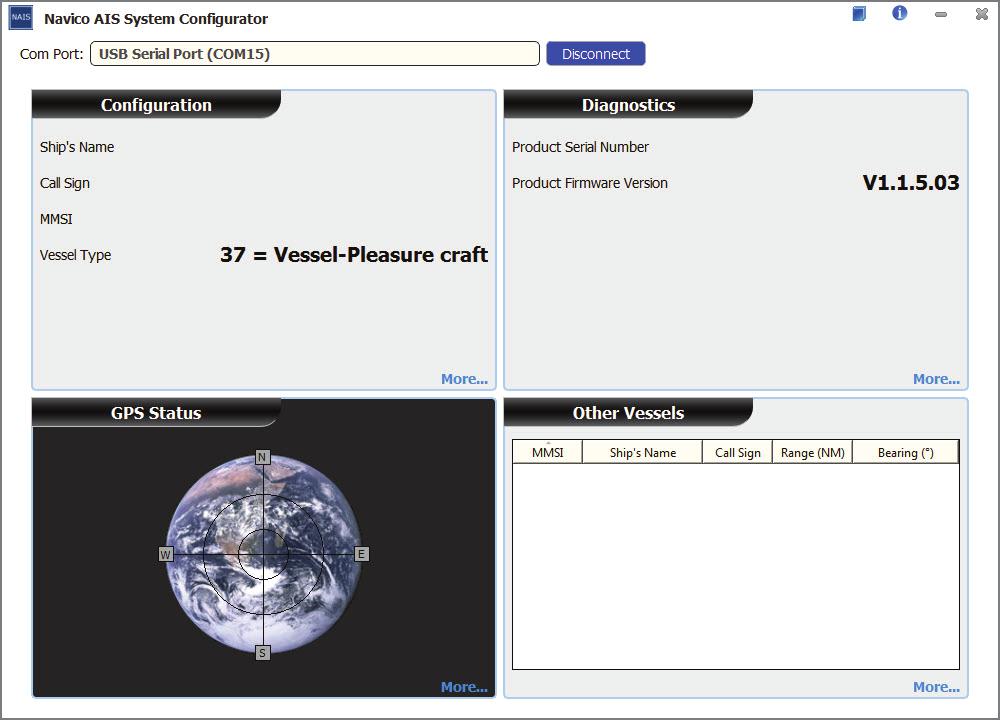Click the S marker on the GPS globe
Screen dimensions: 1000x720
(262, 653)
